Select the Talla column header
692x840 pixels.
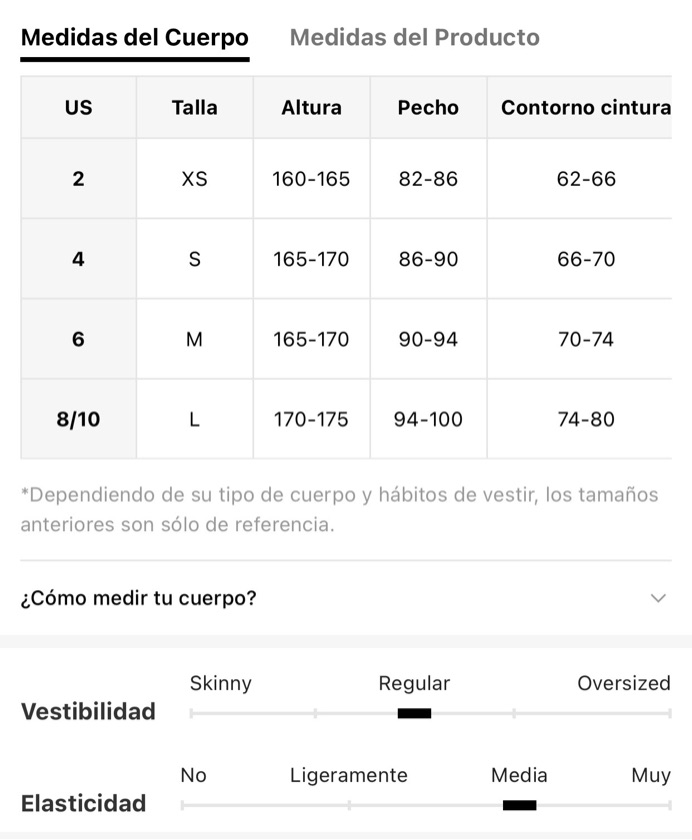tap(194, 107)
